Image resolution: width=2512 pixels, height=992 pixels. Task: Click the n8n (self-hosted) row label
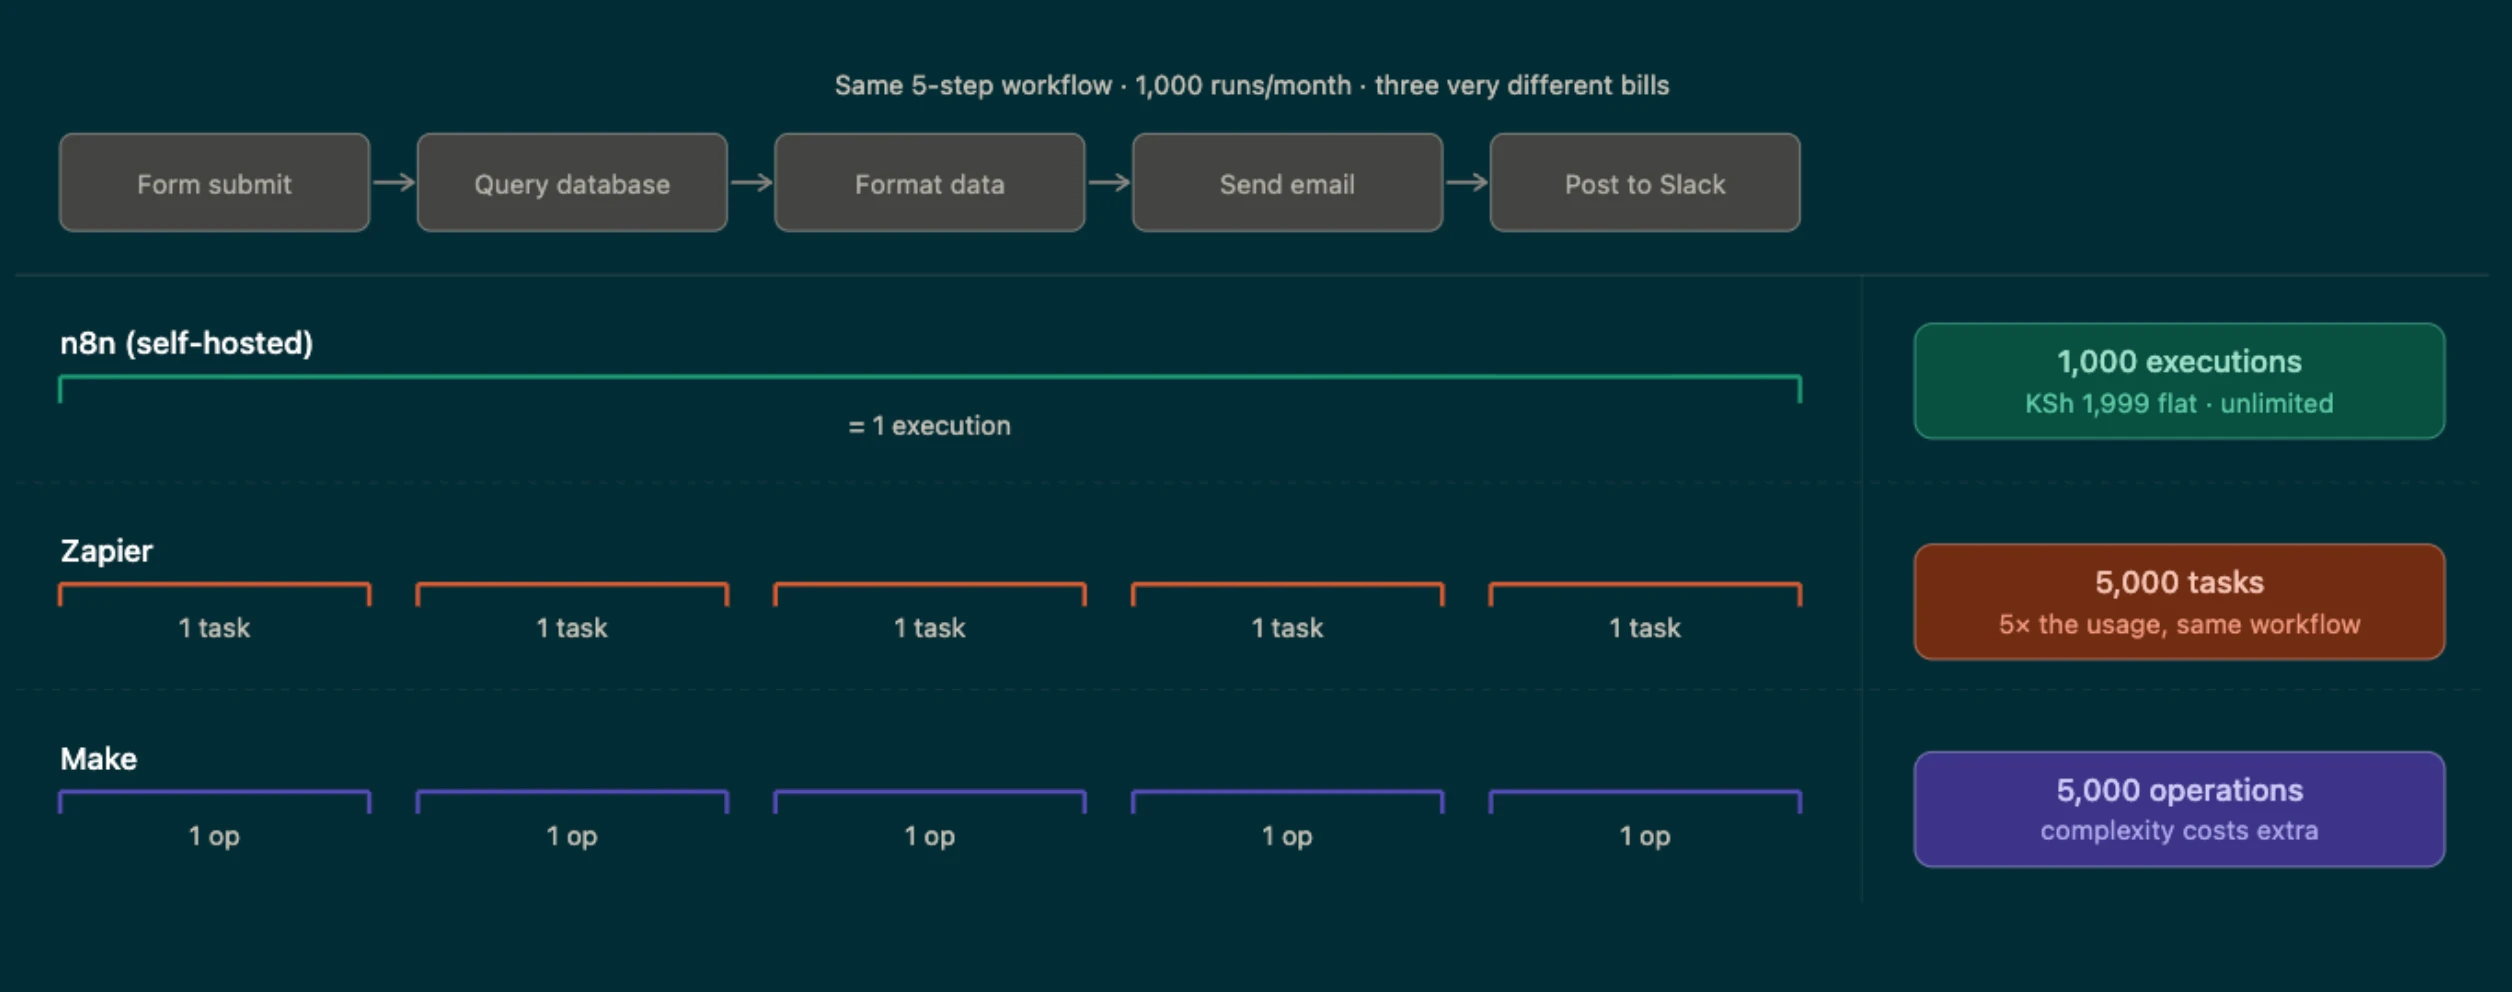(x=186, y=344)
